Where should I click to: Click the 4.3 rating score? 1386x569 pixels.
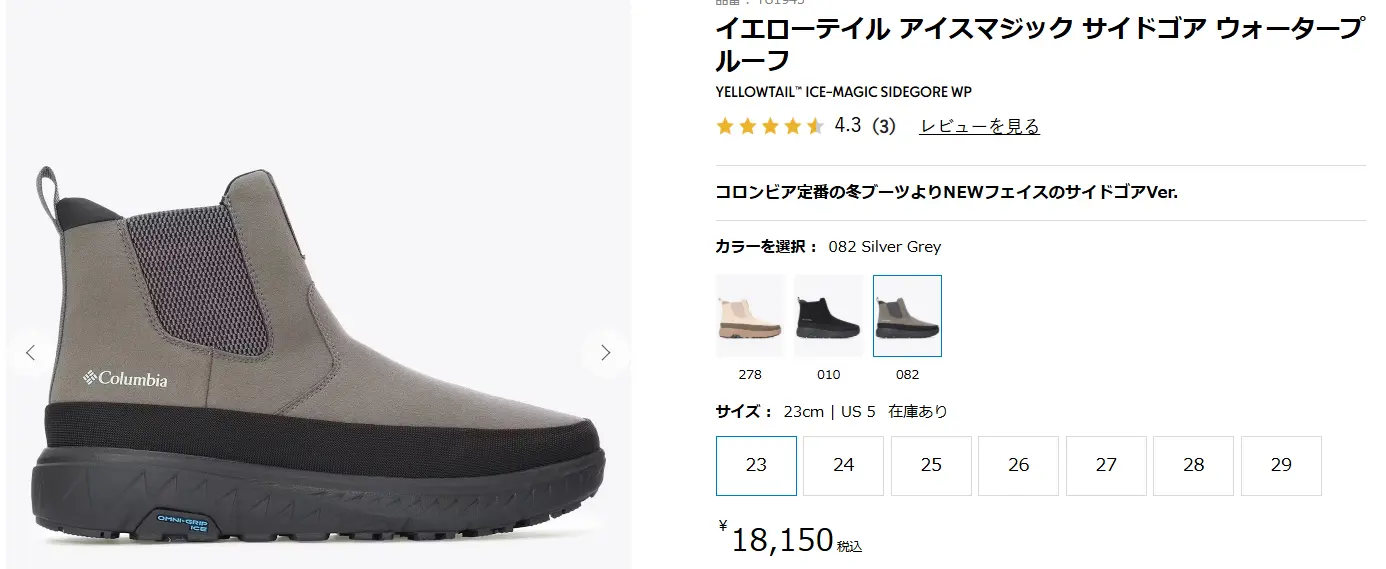click(x=847, y=126)
